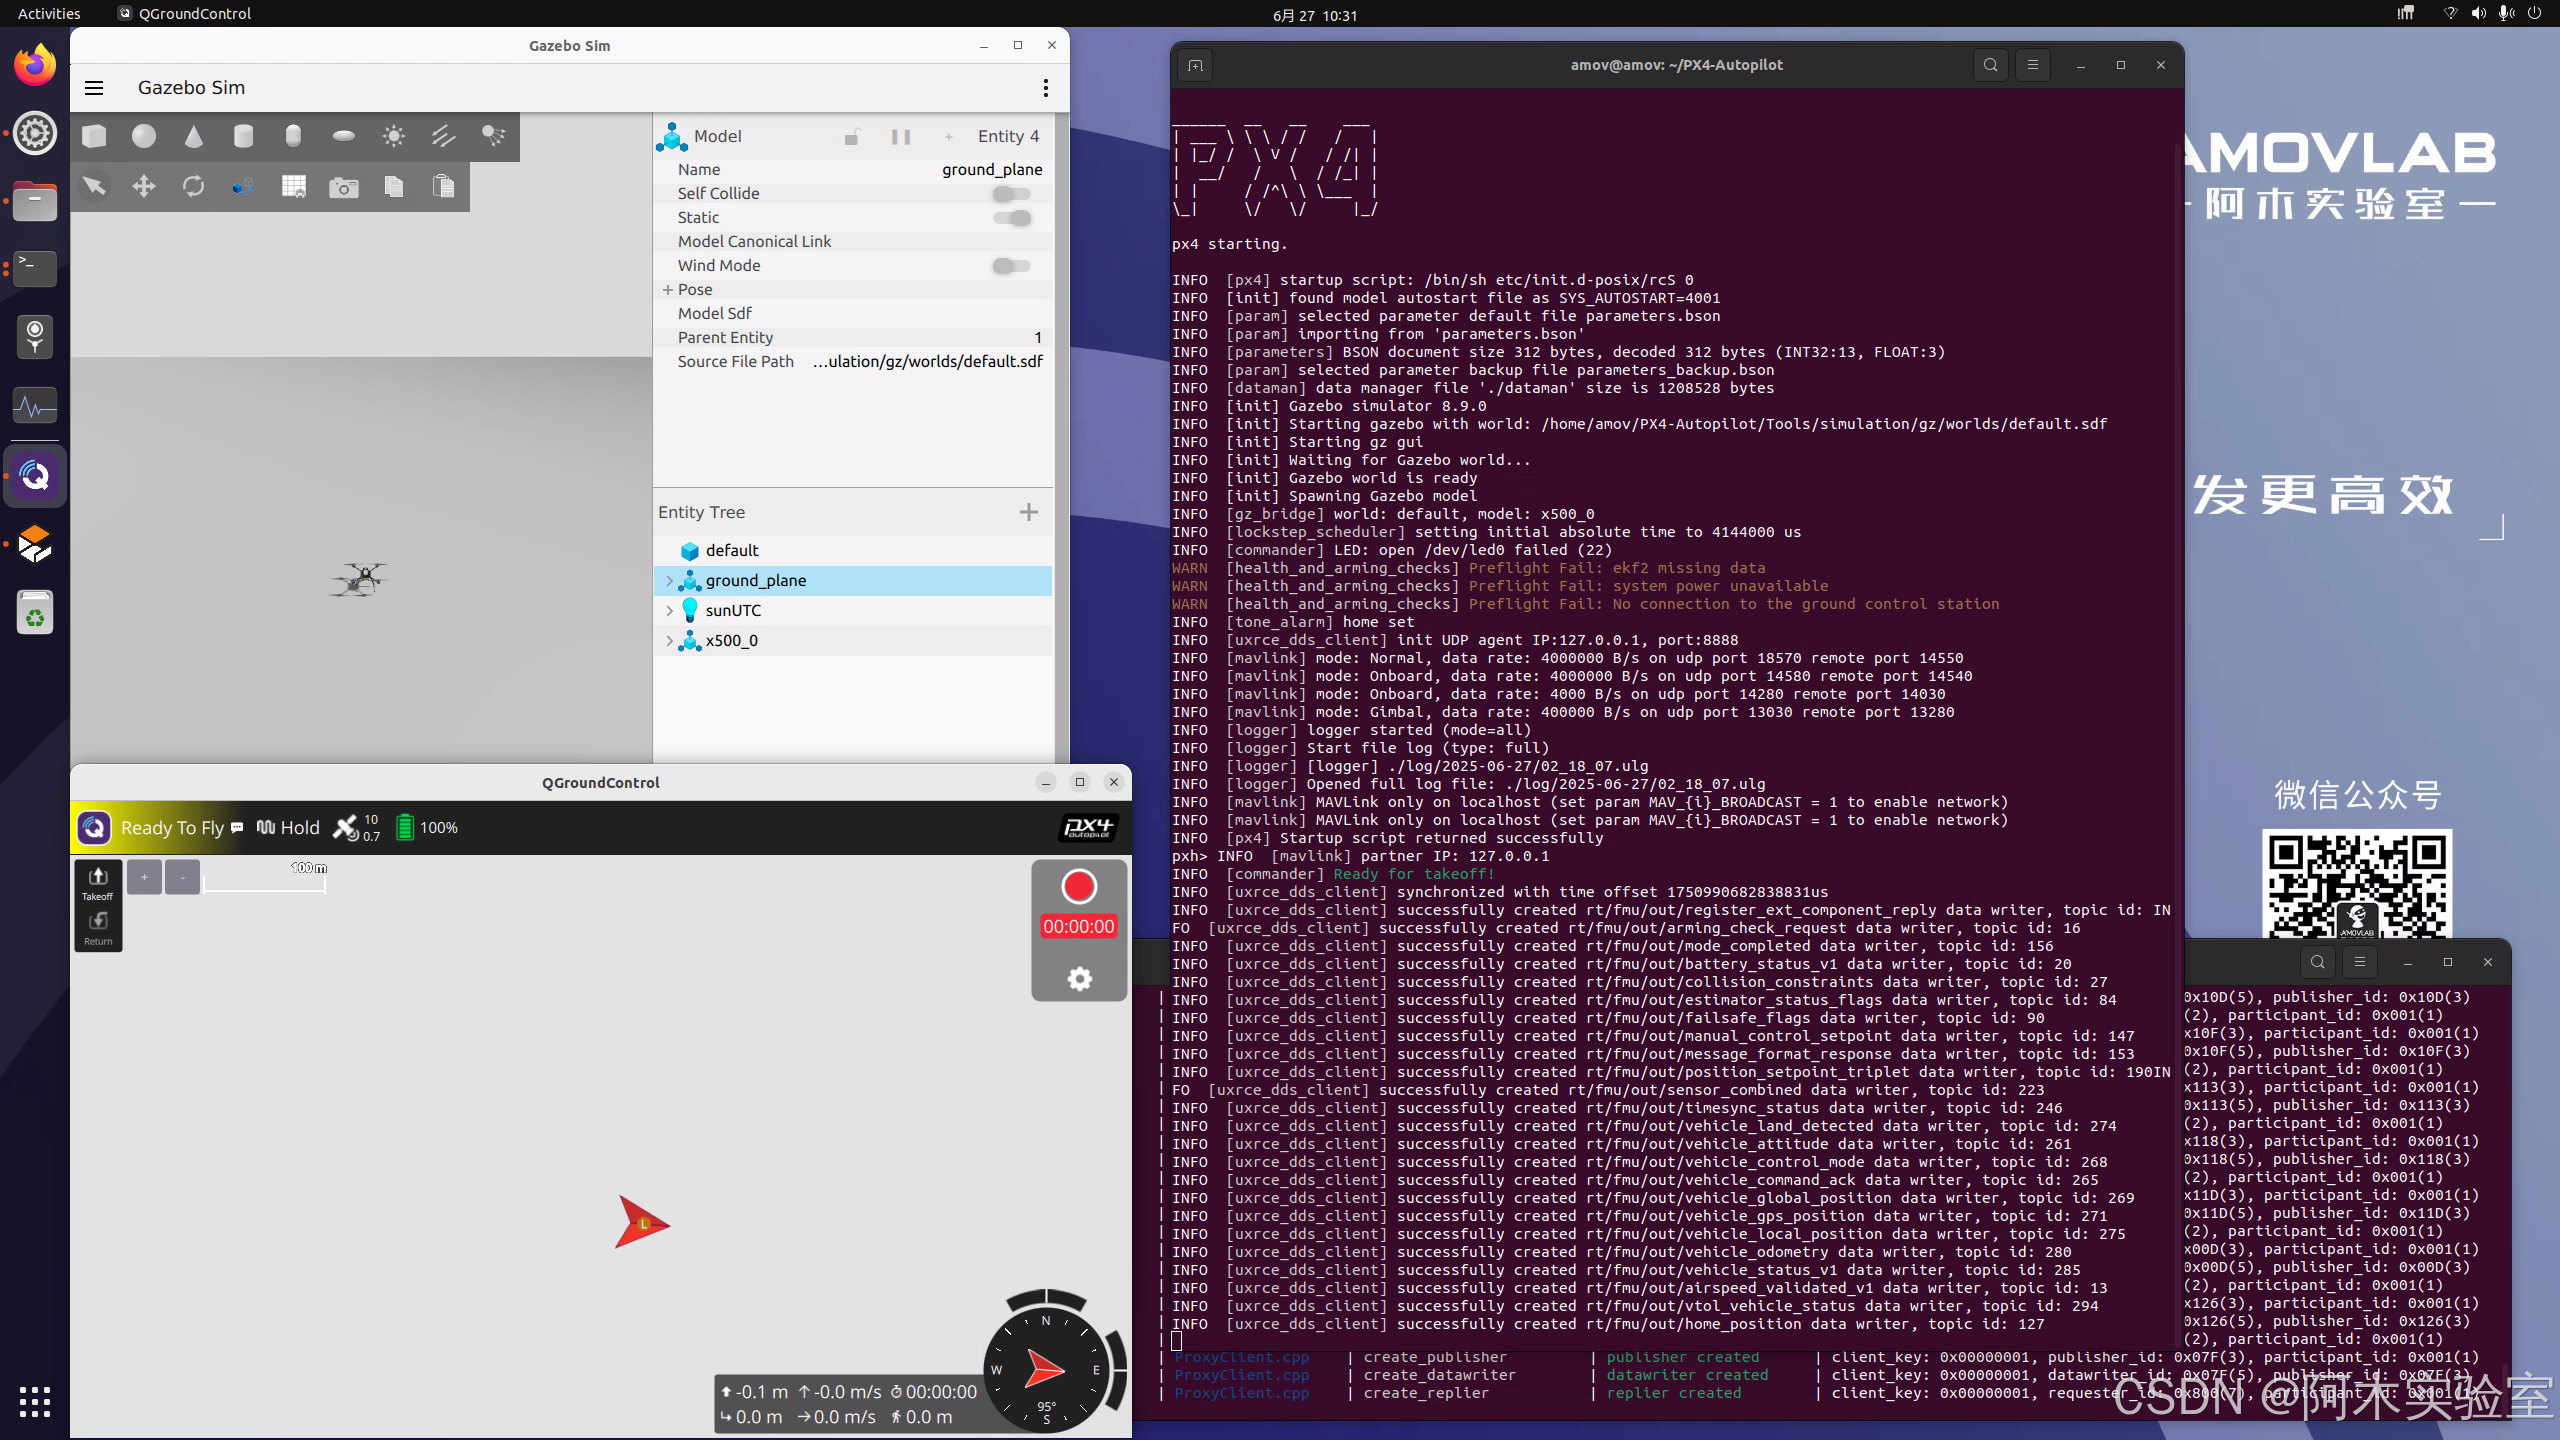Image resolution: width=2560 pixels, height=1440 pixels.
Task: Open search in the lower terminal window
Action: coord(2317,962)
